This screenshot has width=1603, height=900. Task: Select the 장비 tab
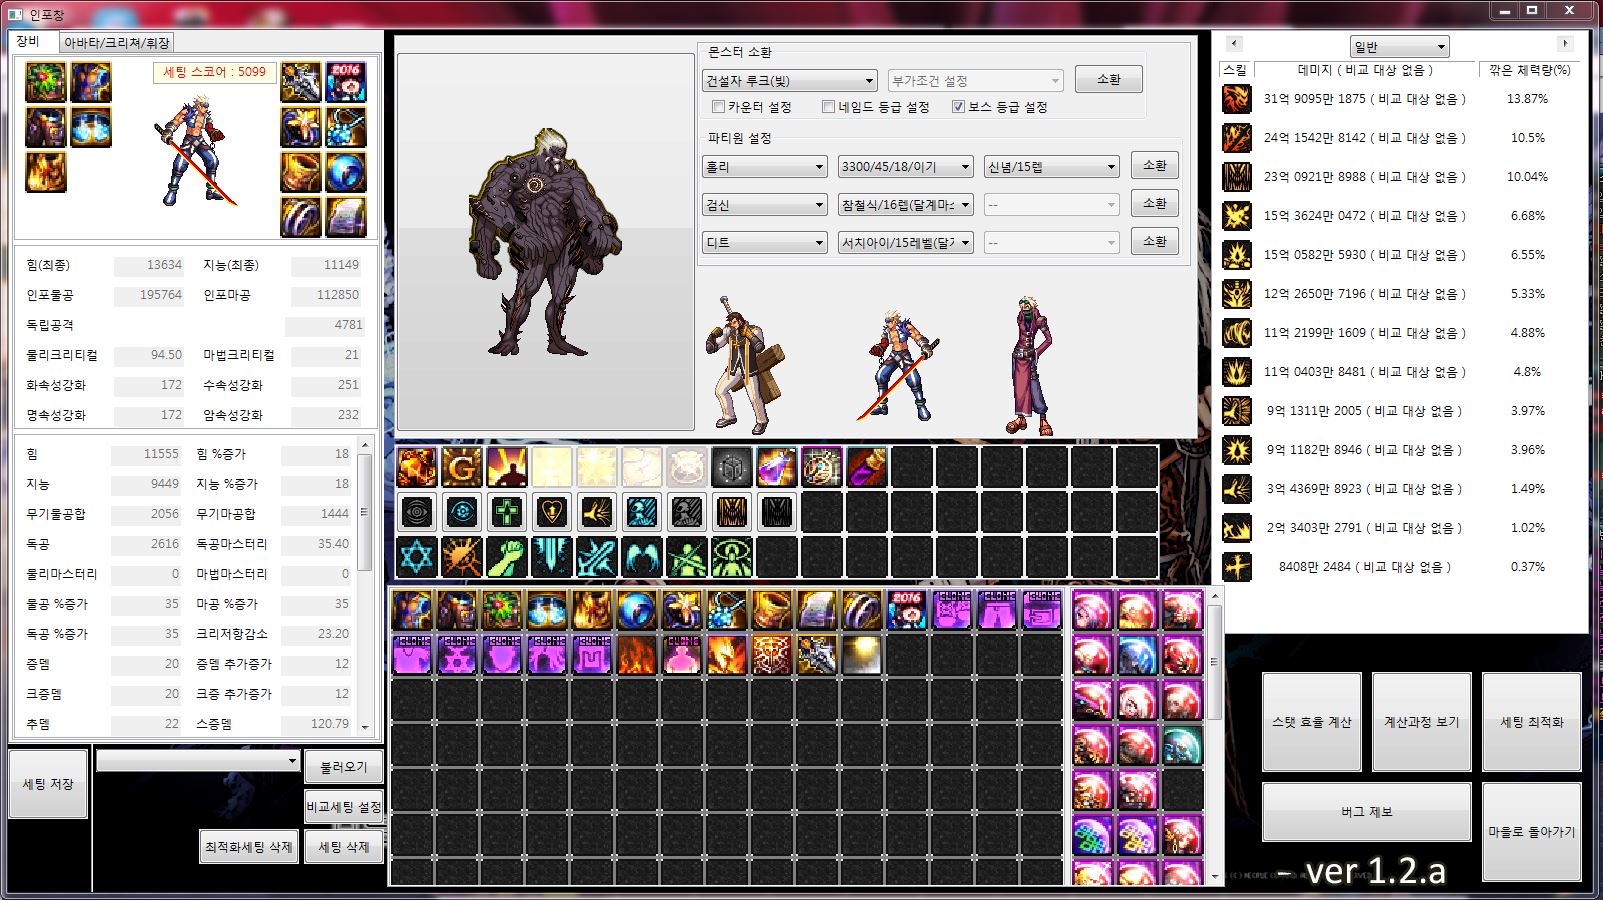pos(28,42)
